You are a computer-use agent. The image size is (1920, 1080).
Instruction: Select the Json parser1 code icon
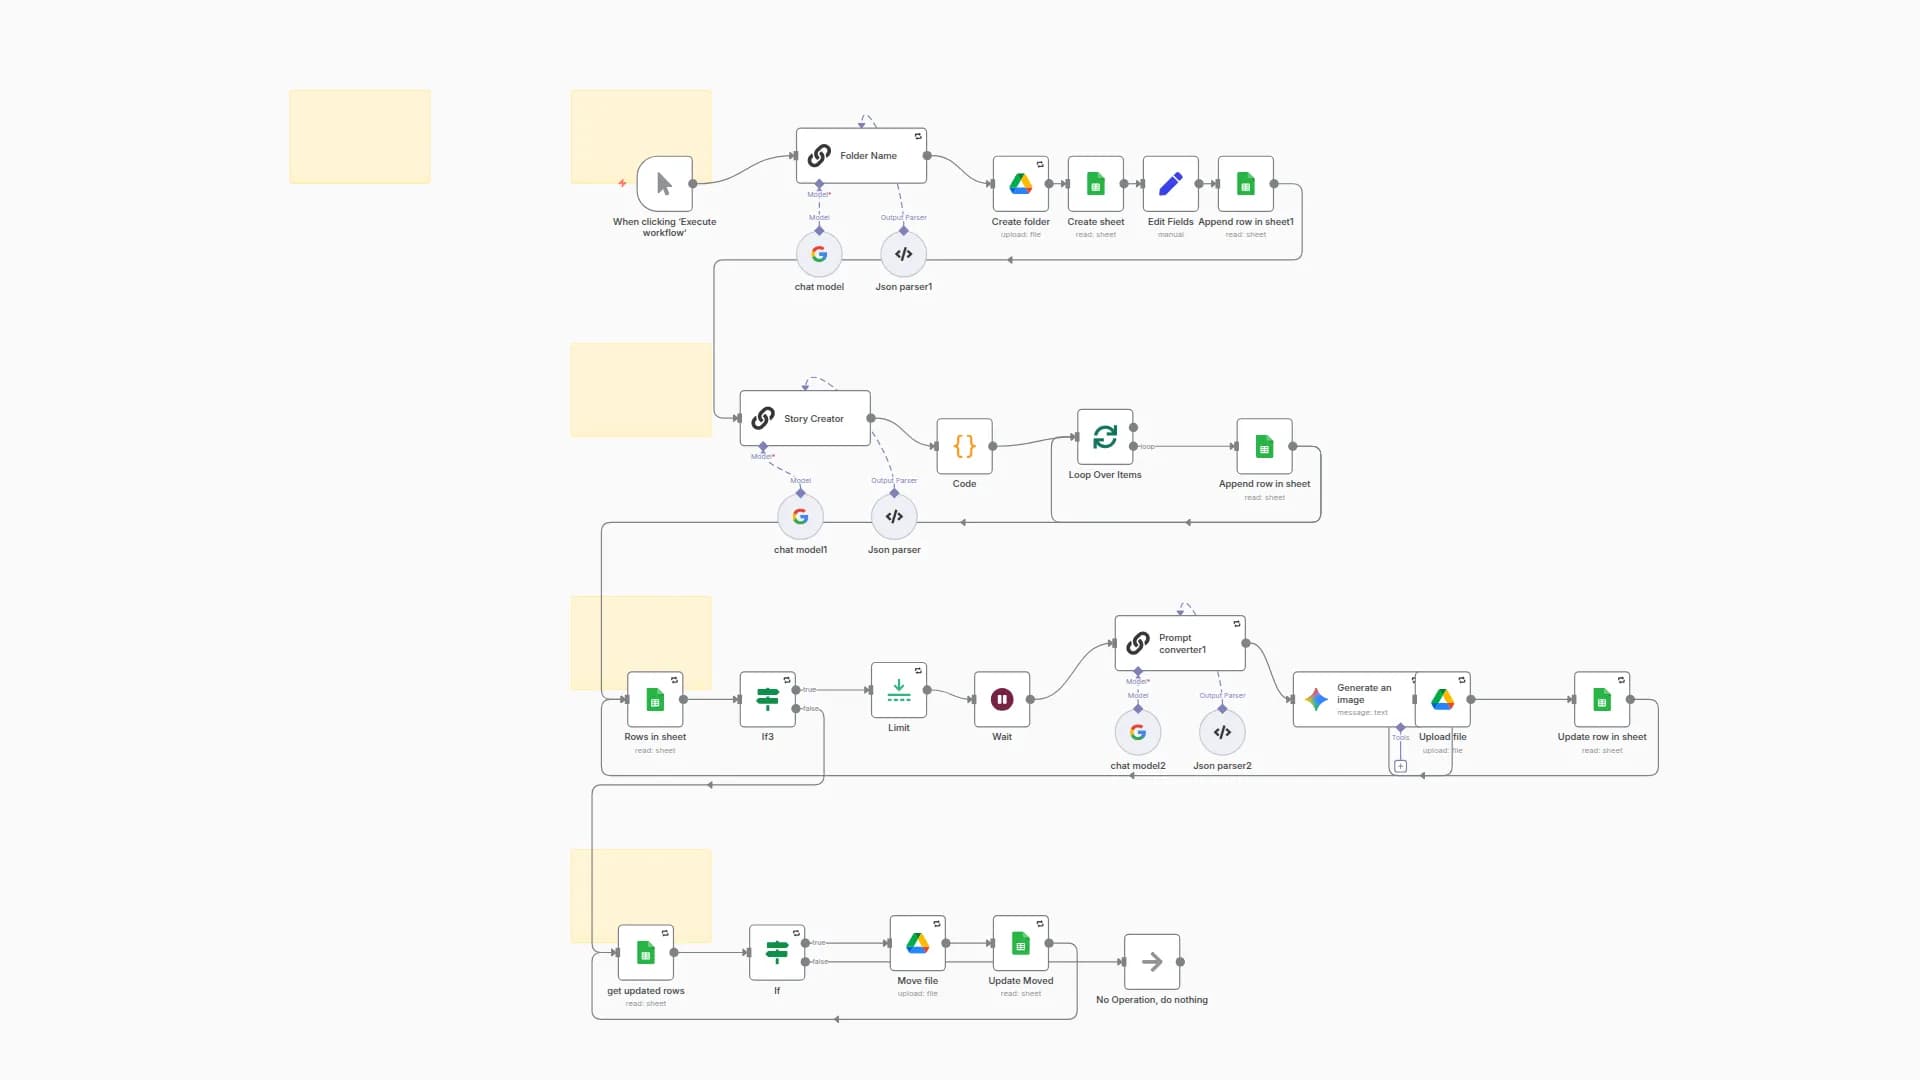903,253
